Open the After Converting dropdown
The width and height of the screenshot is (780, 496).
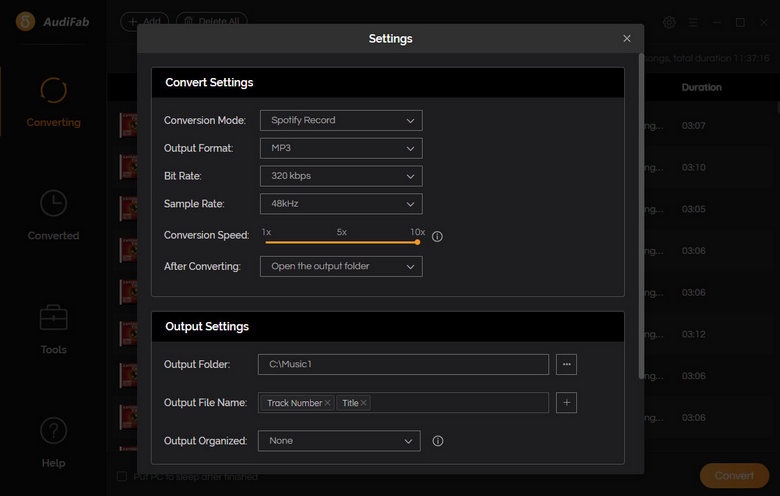pyautogui.click(x=341, y=267)
